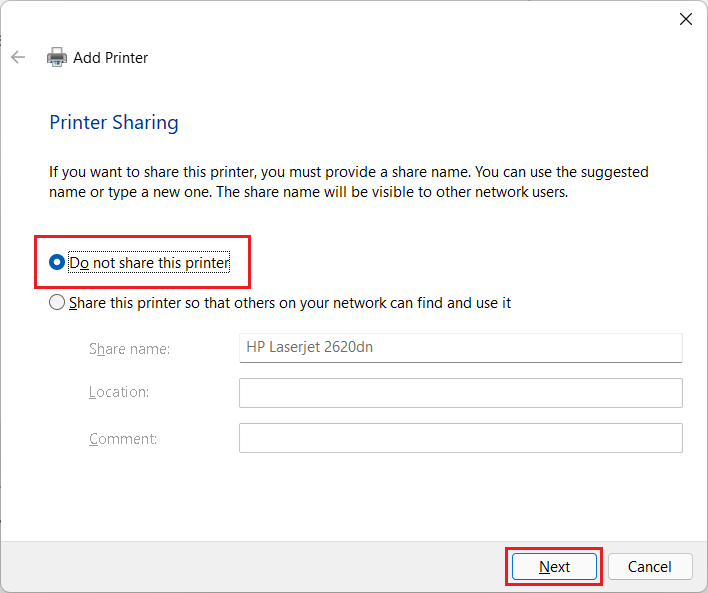
Task: Click the 'Add Printer' title text
Action: pos(111,58)
